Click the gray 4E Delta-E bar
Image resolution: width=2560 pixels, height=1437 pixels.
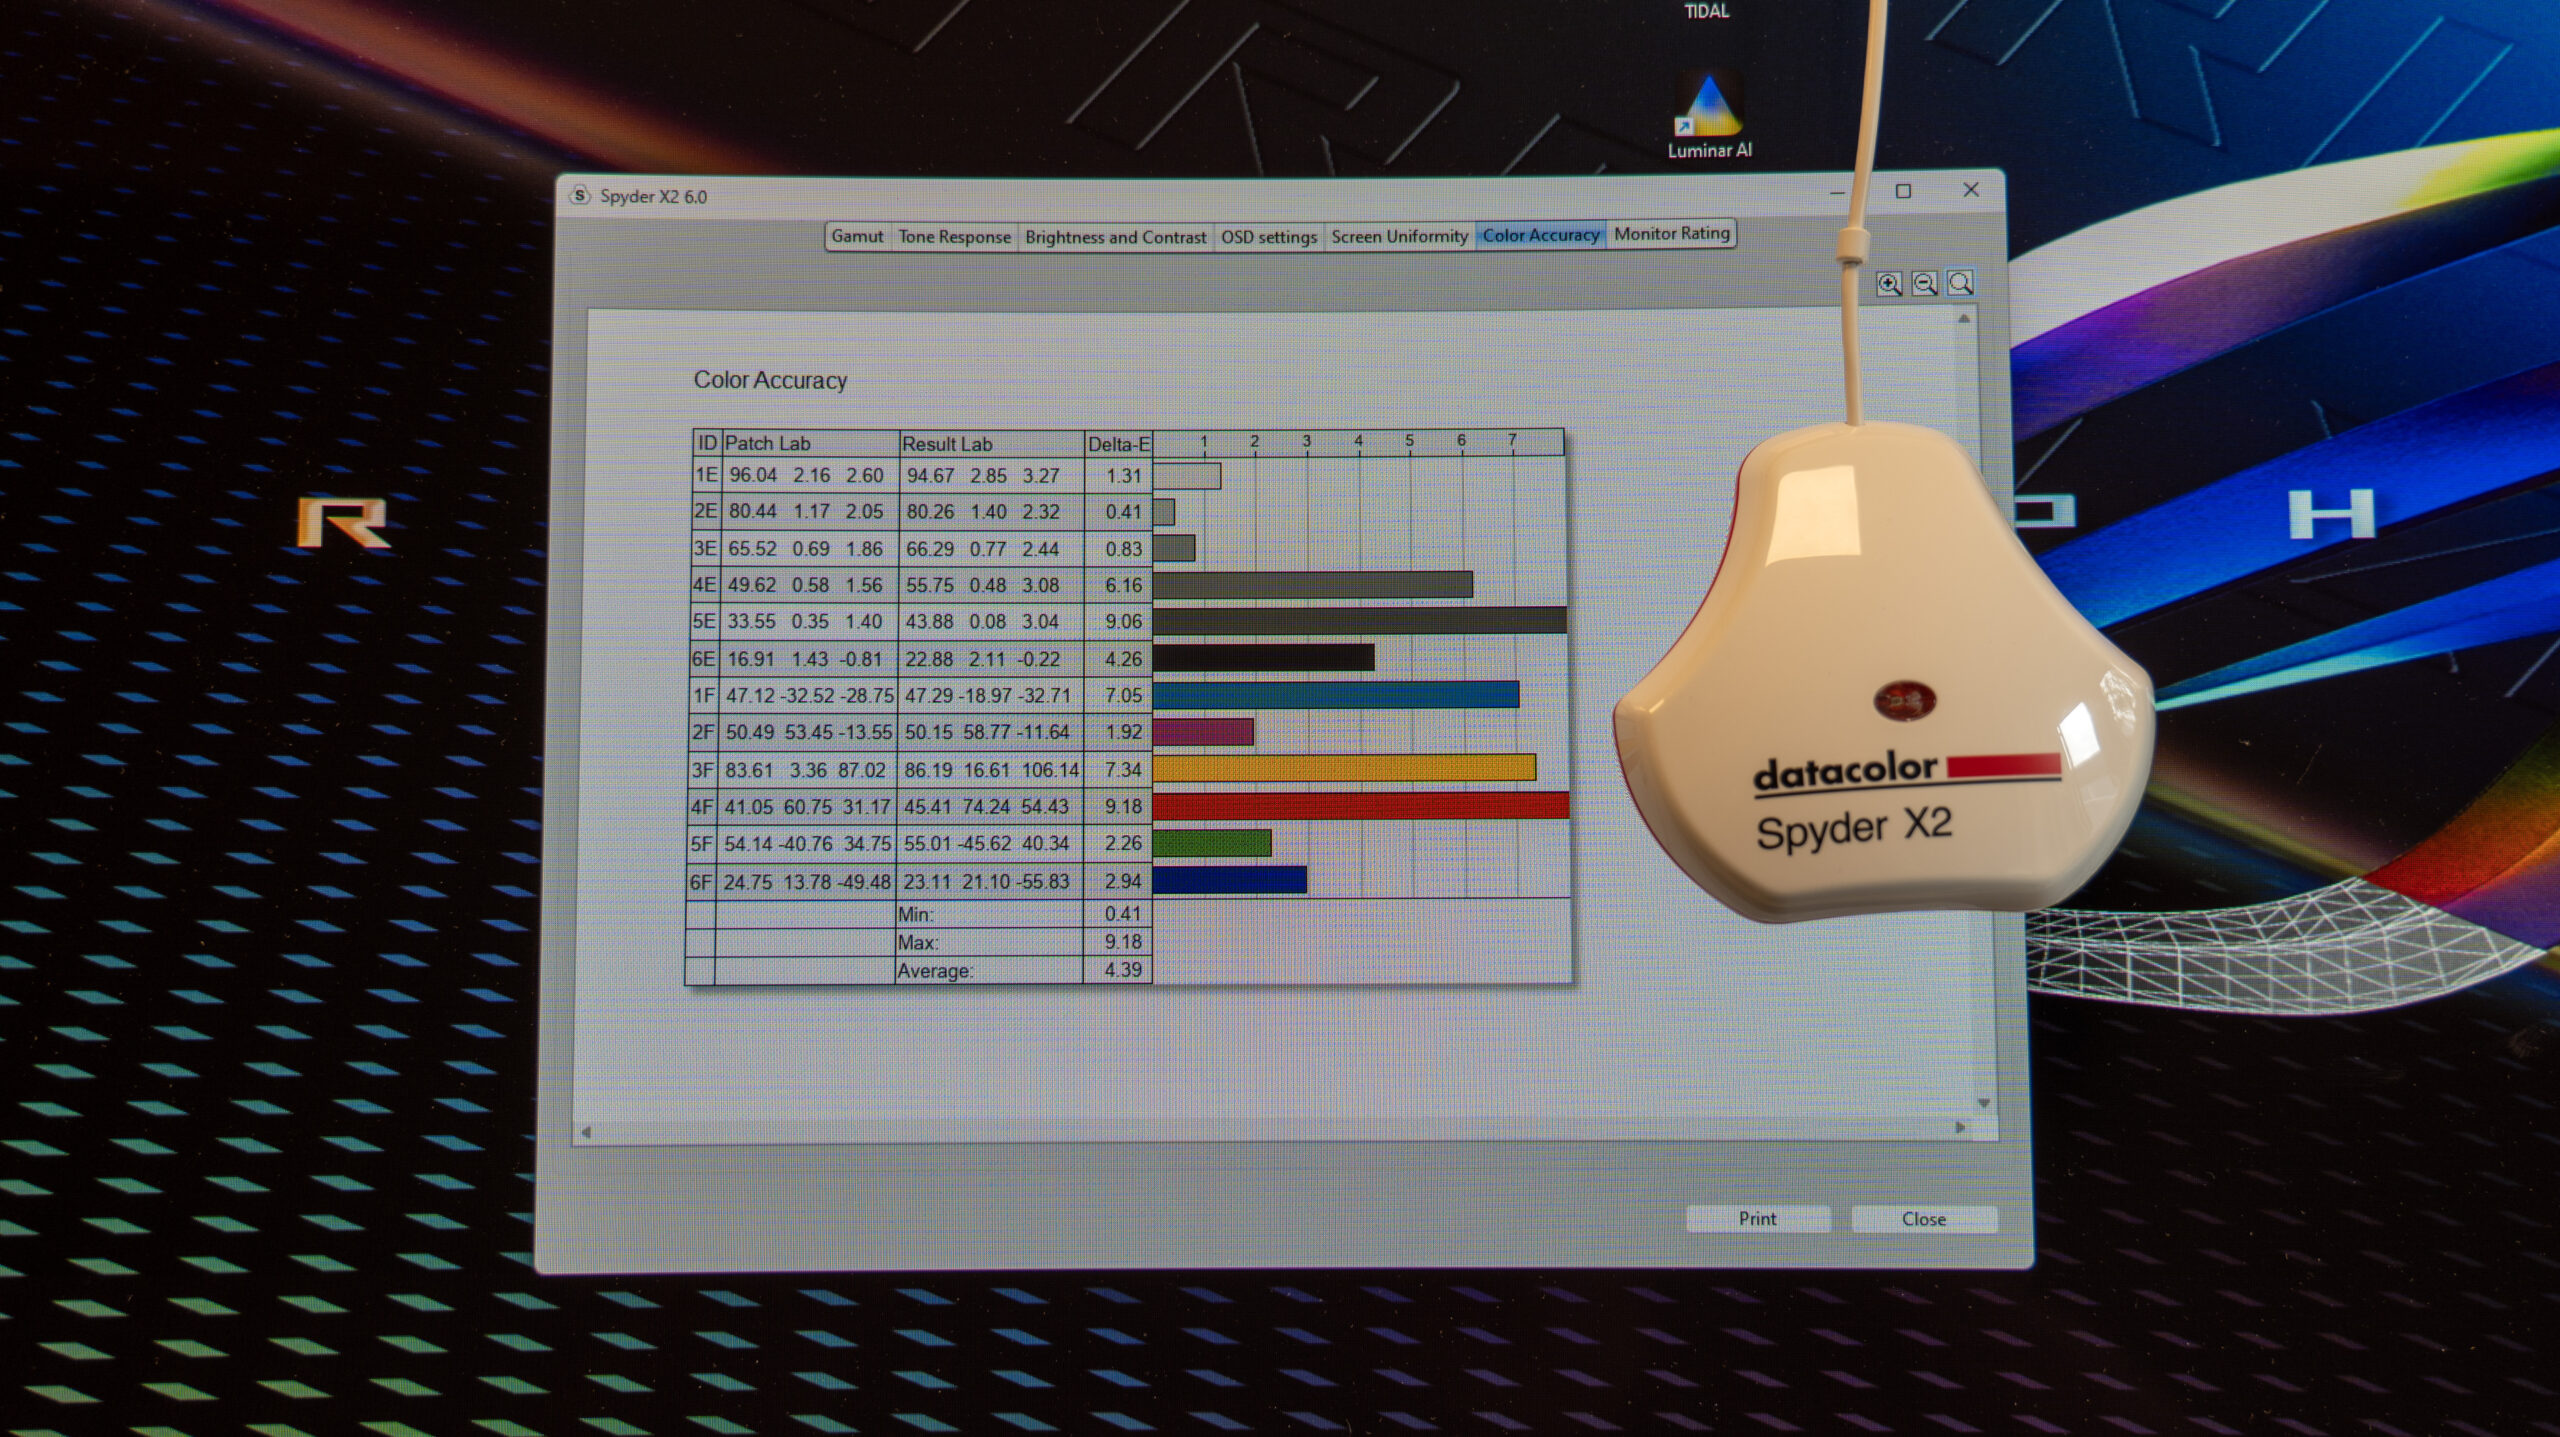[x=1313, y=585]
